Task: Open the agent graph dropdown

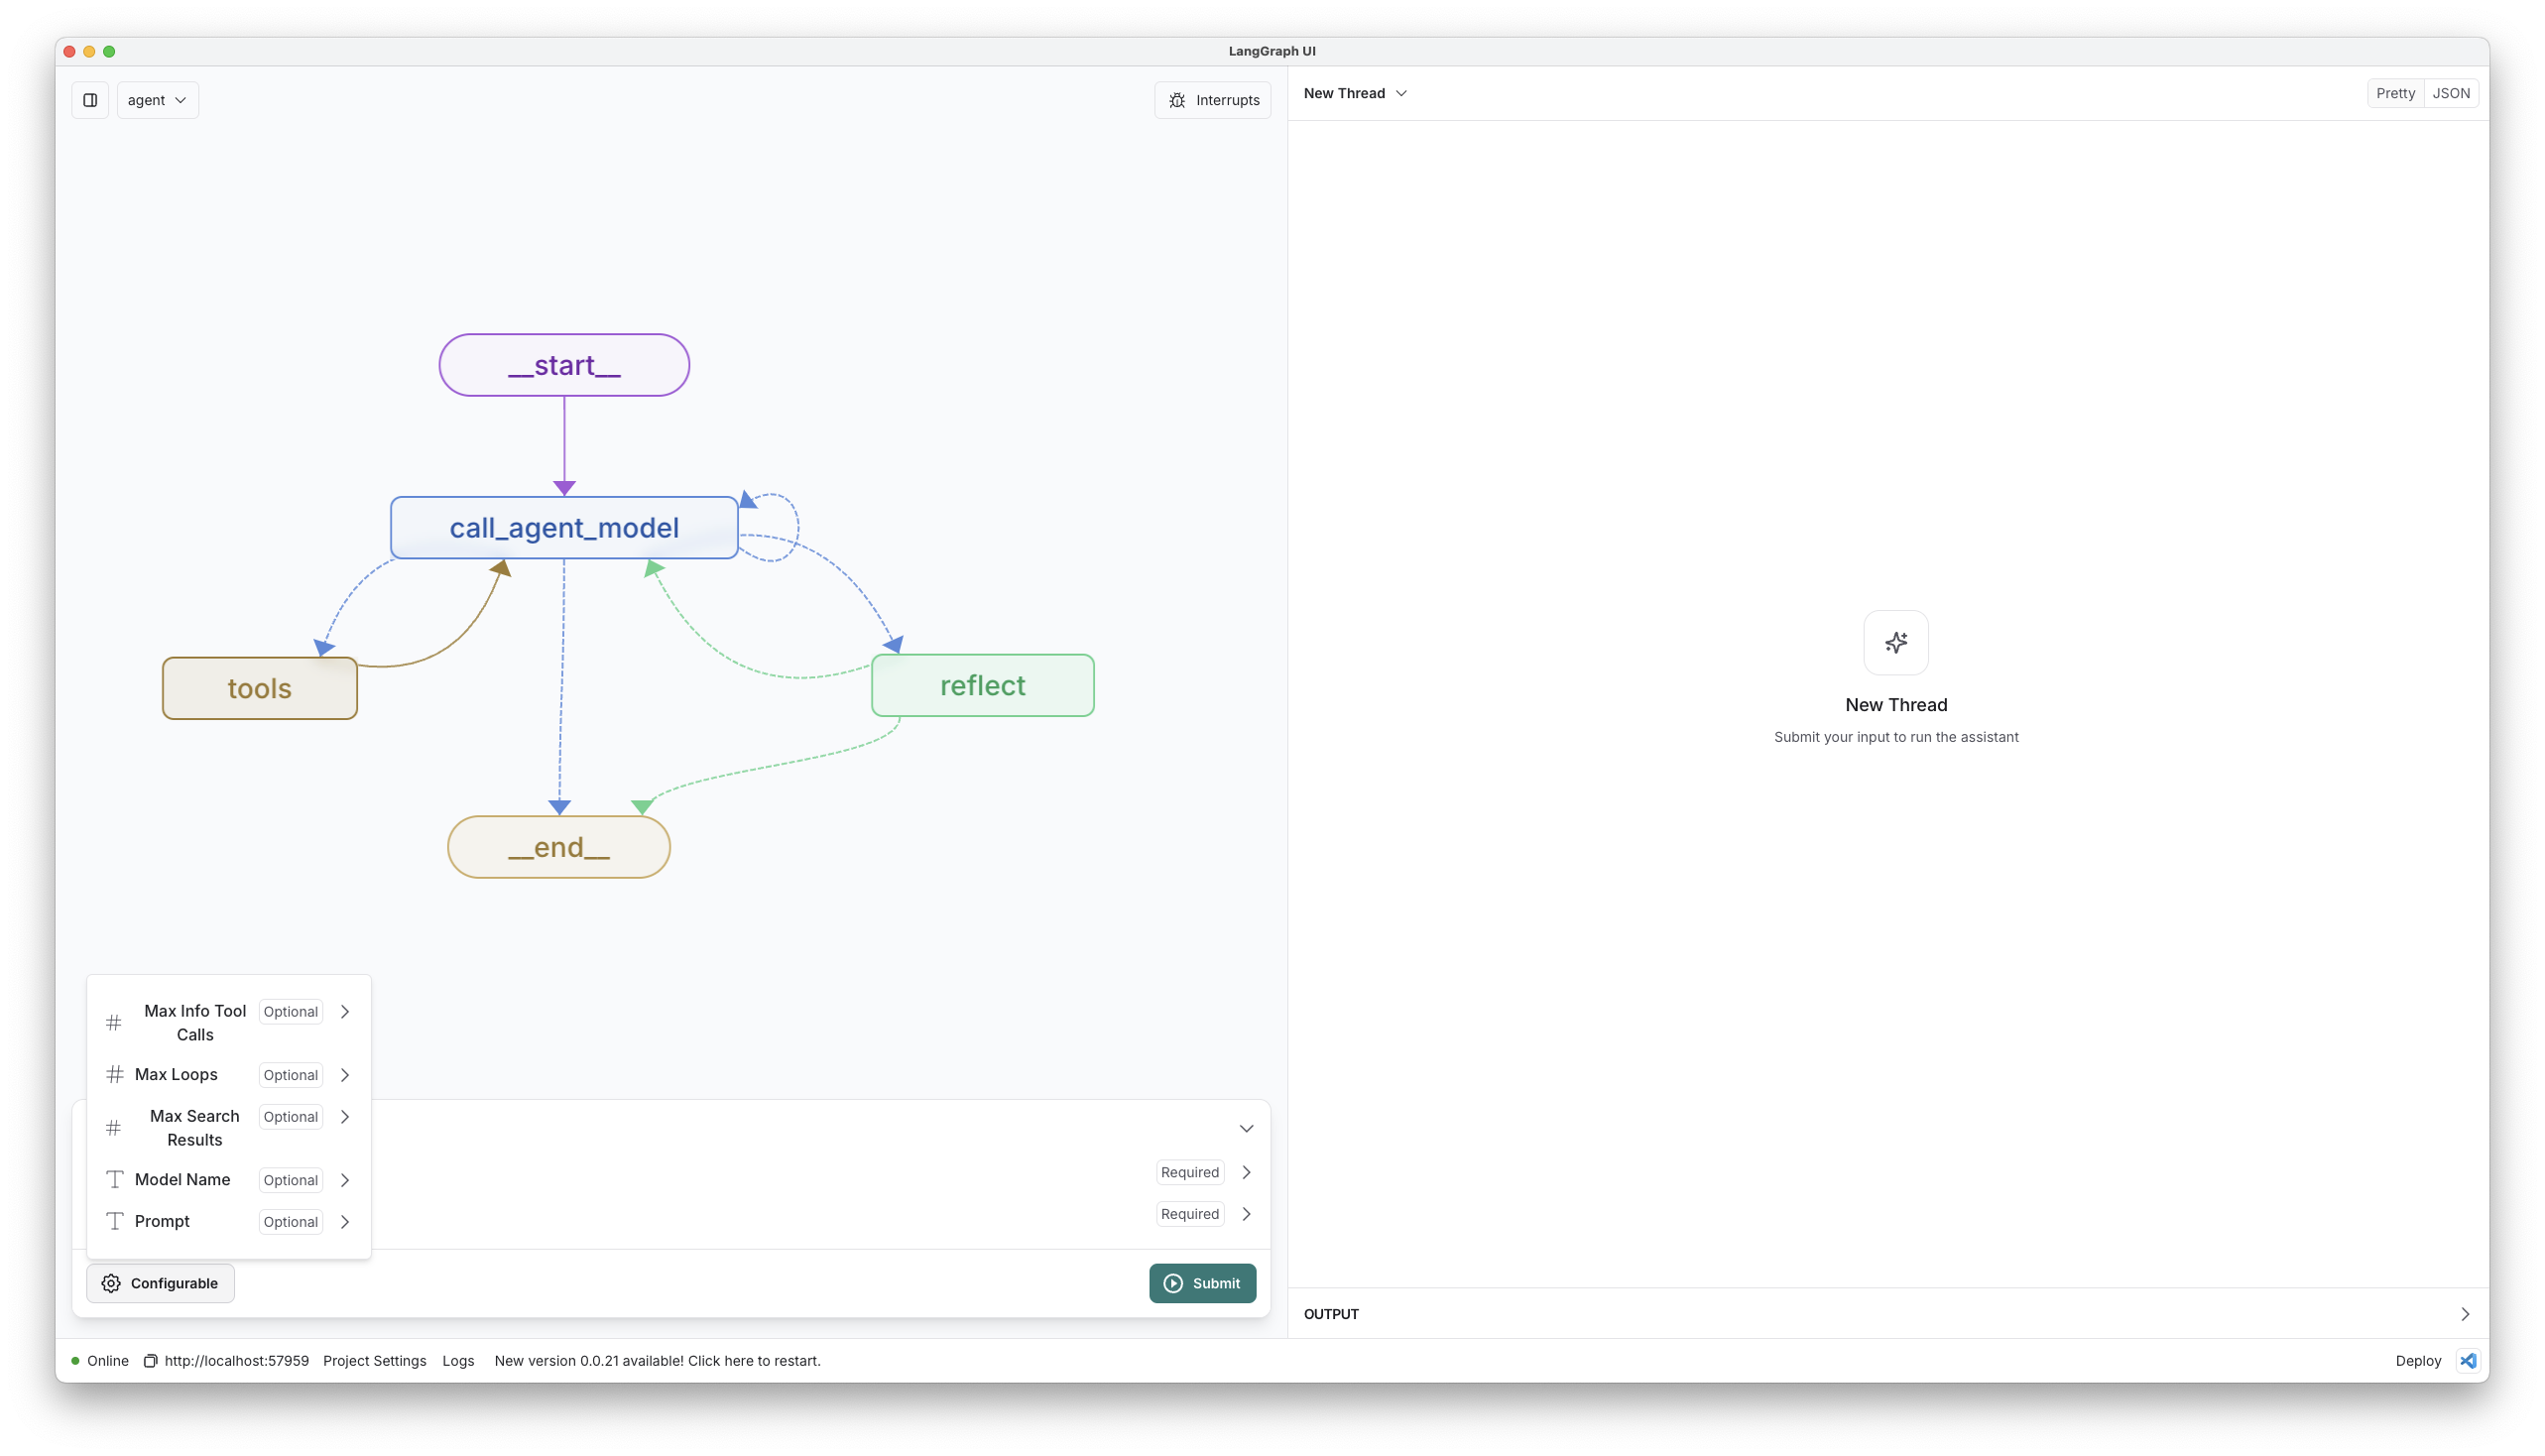Action: (157, 100)
